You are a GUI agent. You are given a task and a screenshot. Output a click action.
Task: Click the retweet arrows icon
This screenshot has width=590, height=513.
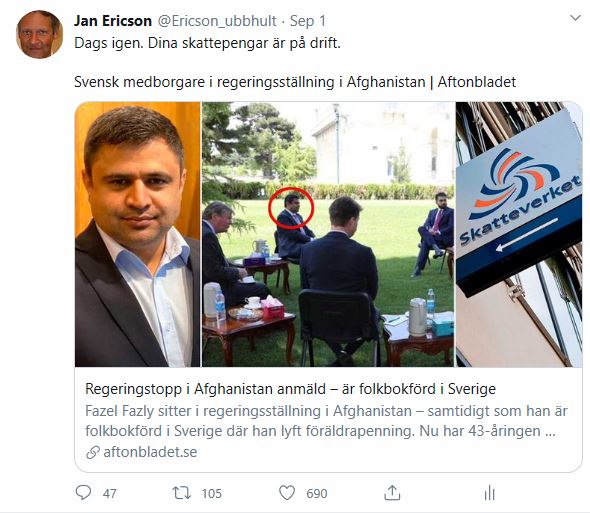click(182, 493)
